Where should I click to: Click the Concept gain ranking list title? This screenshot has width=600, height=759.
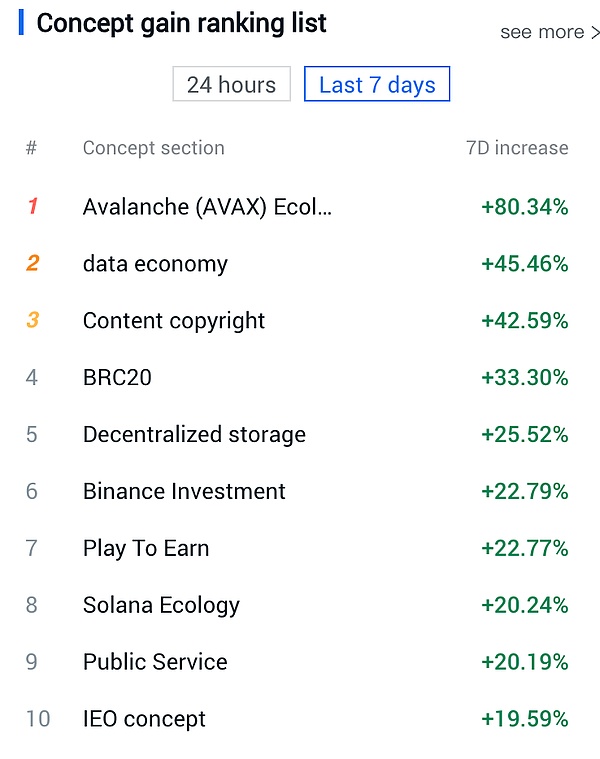click(x=181, y=23)
